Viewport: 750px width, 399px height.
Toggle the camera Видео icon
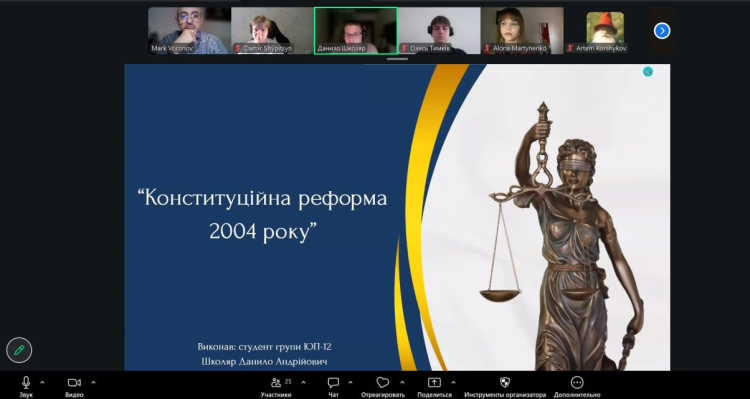[x=74, y=382]
